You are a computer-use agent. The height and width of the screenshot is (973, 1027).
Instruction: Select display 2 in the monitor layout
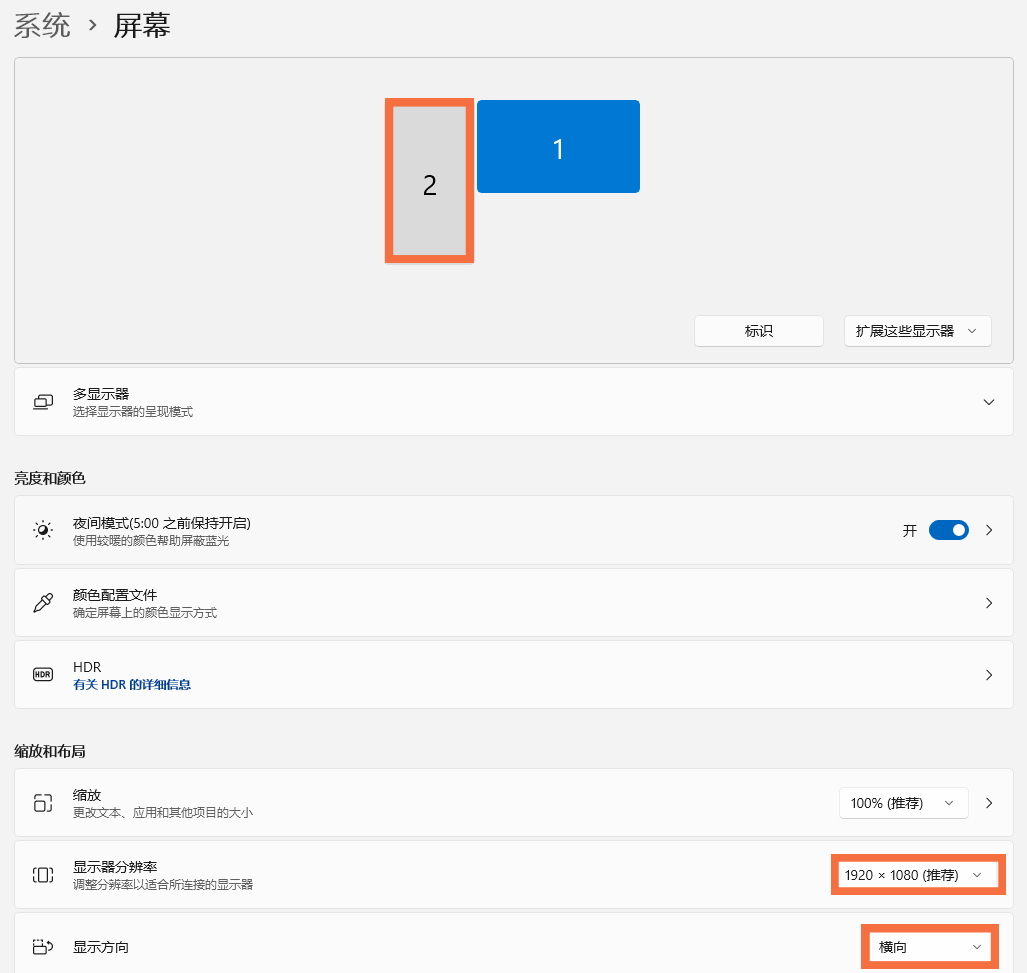pyautogui.click(x=429, y=181)
